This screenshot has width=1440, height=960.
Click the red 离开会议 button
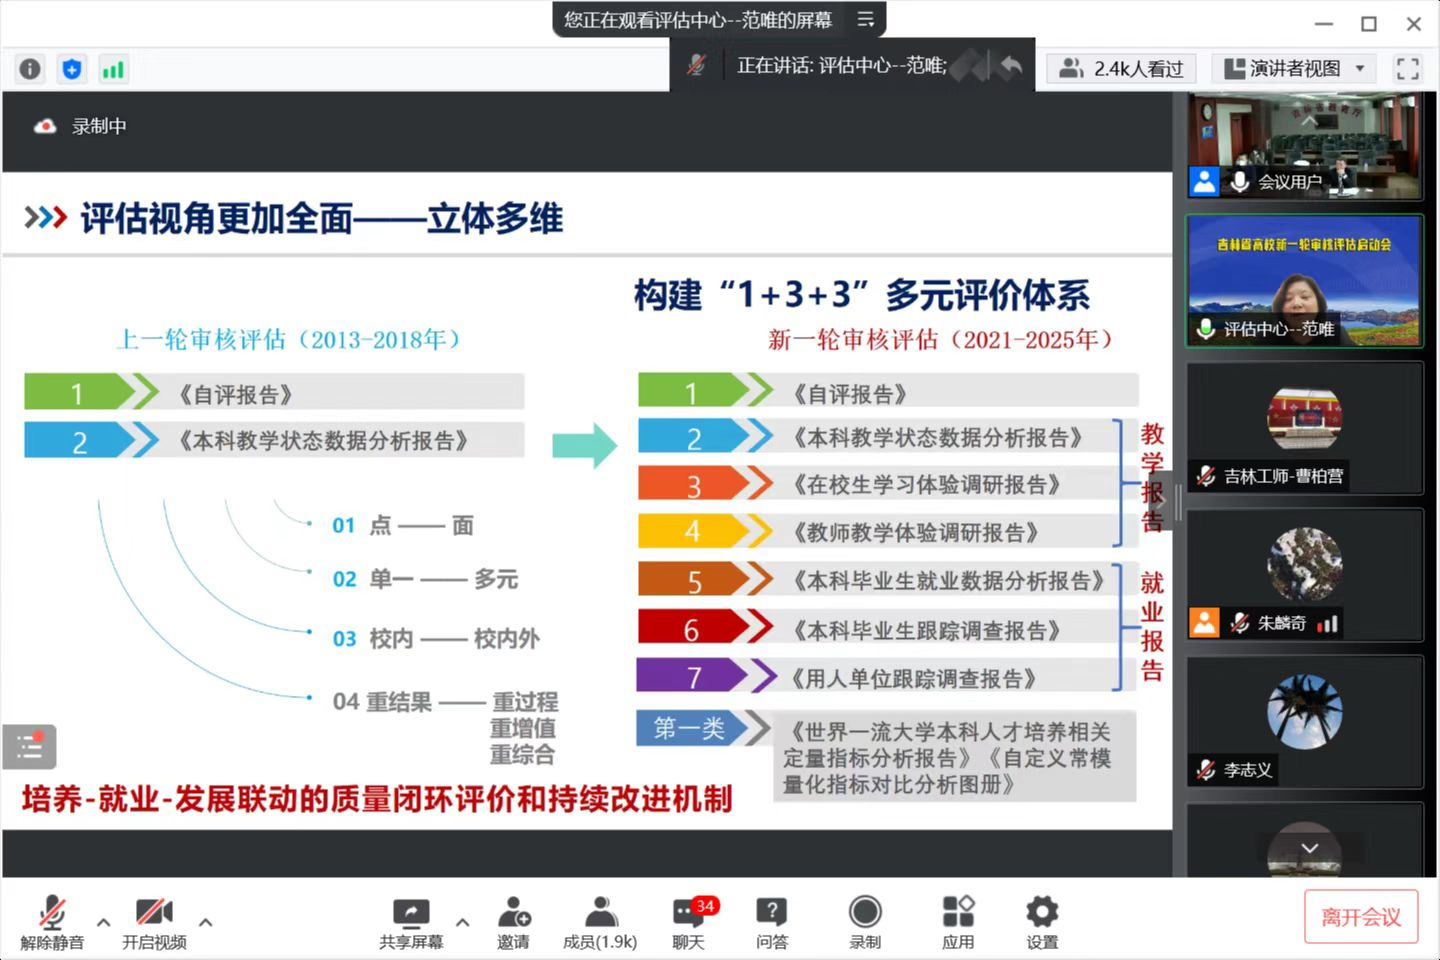point(1360,917)
